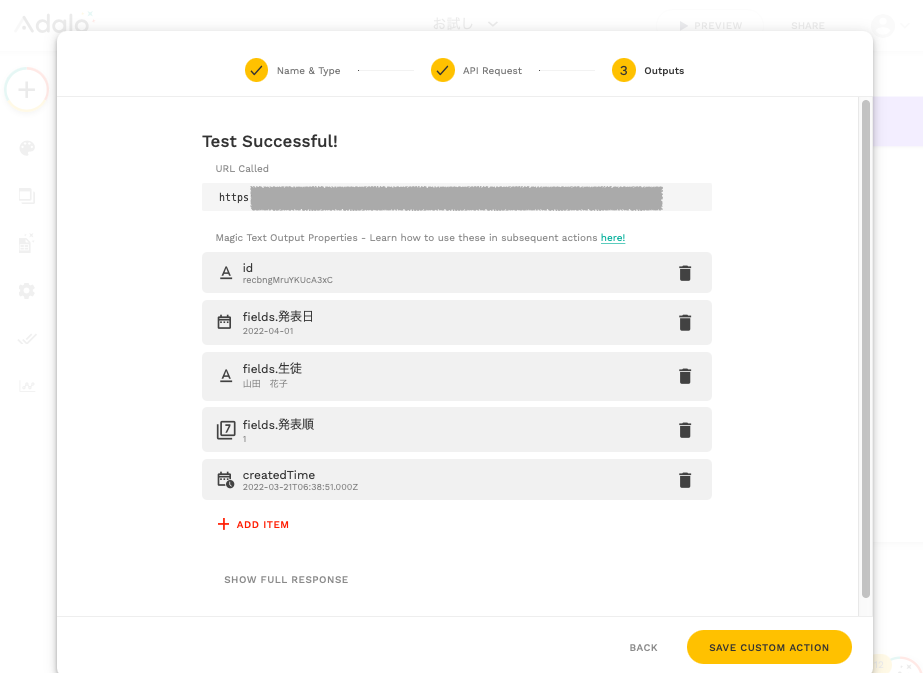Viewport: 923px width, 673px height.
Task: Click the date-time icon for createdTime
Action: click(226, 480)
